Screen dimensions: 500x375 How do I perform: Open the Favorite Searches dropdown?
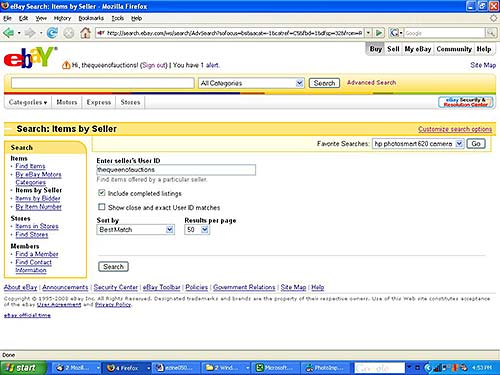418,144
